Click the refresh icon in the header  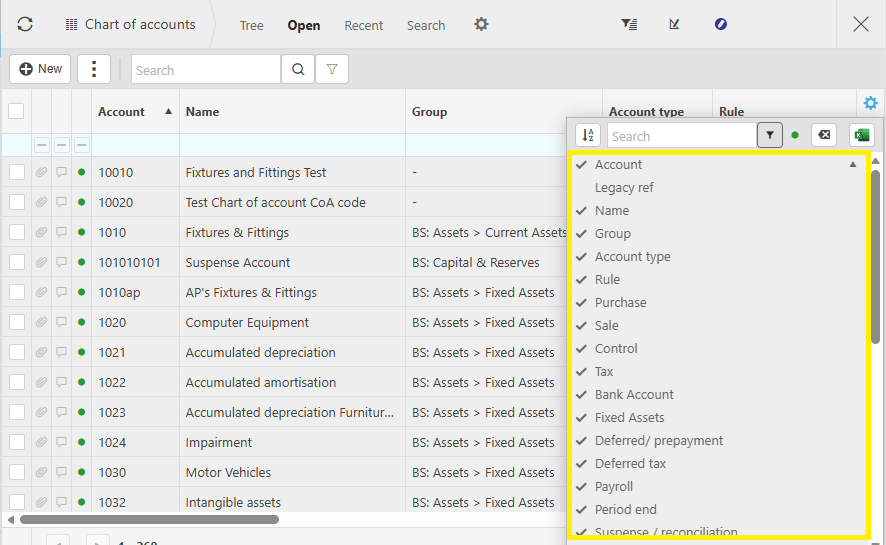(x=25, y=24)
